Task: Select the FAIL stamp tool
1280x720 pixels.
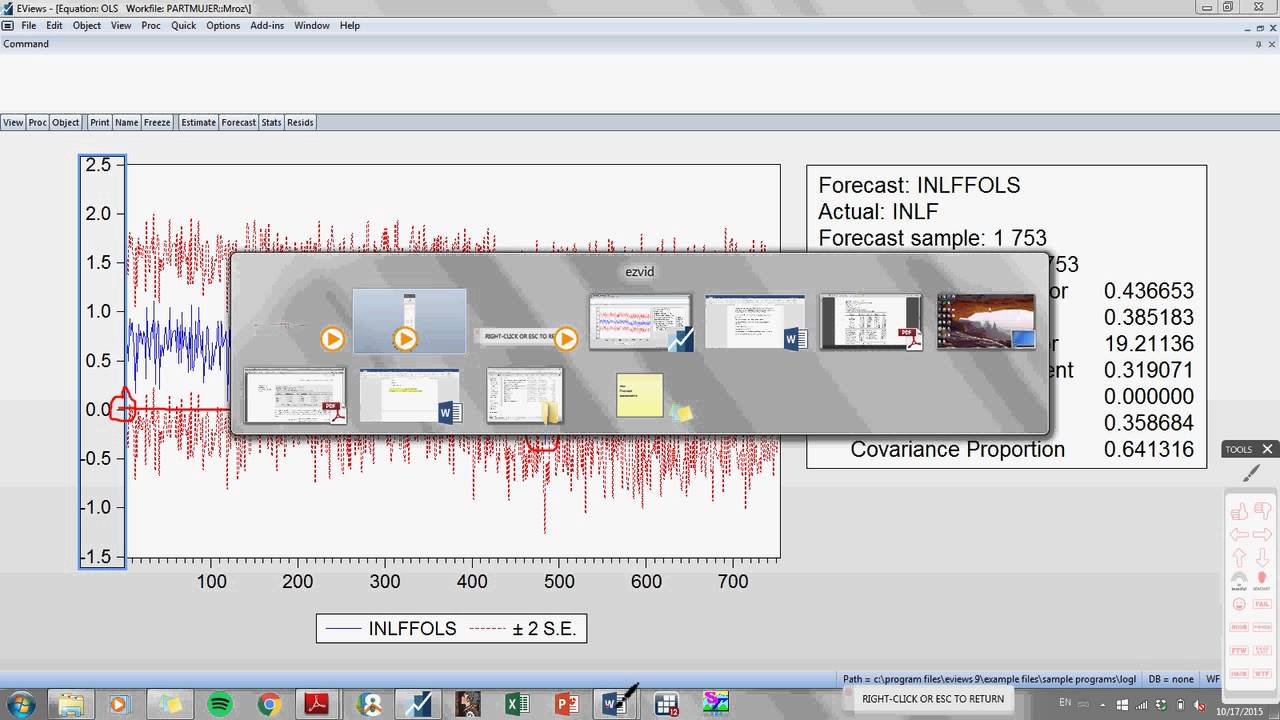Action: (x=1262, y=604)
